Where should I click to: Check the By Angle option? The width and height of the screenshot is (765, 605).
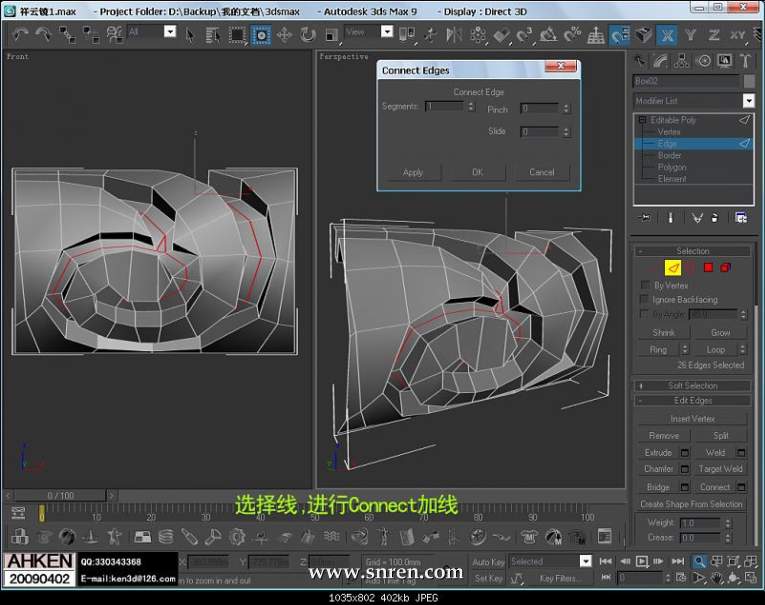point(645,314)
